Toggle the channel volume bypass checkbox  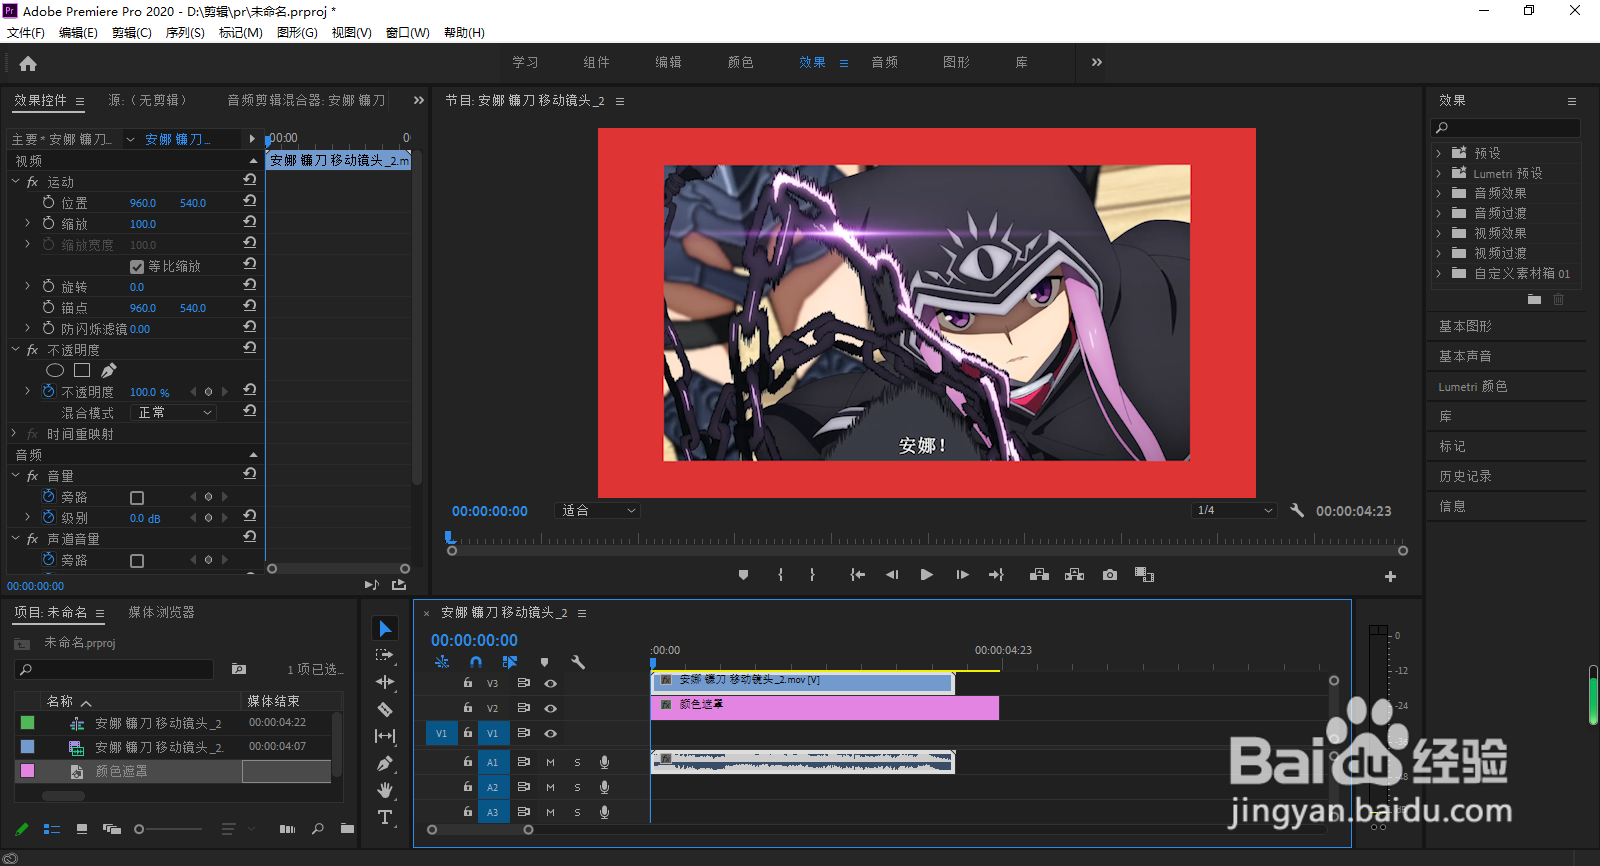[x=137, y=561]
